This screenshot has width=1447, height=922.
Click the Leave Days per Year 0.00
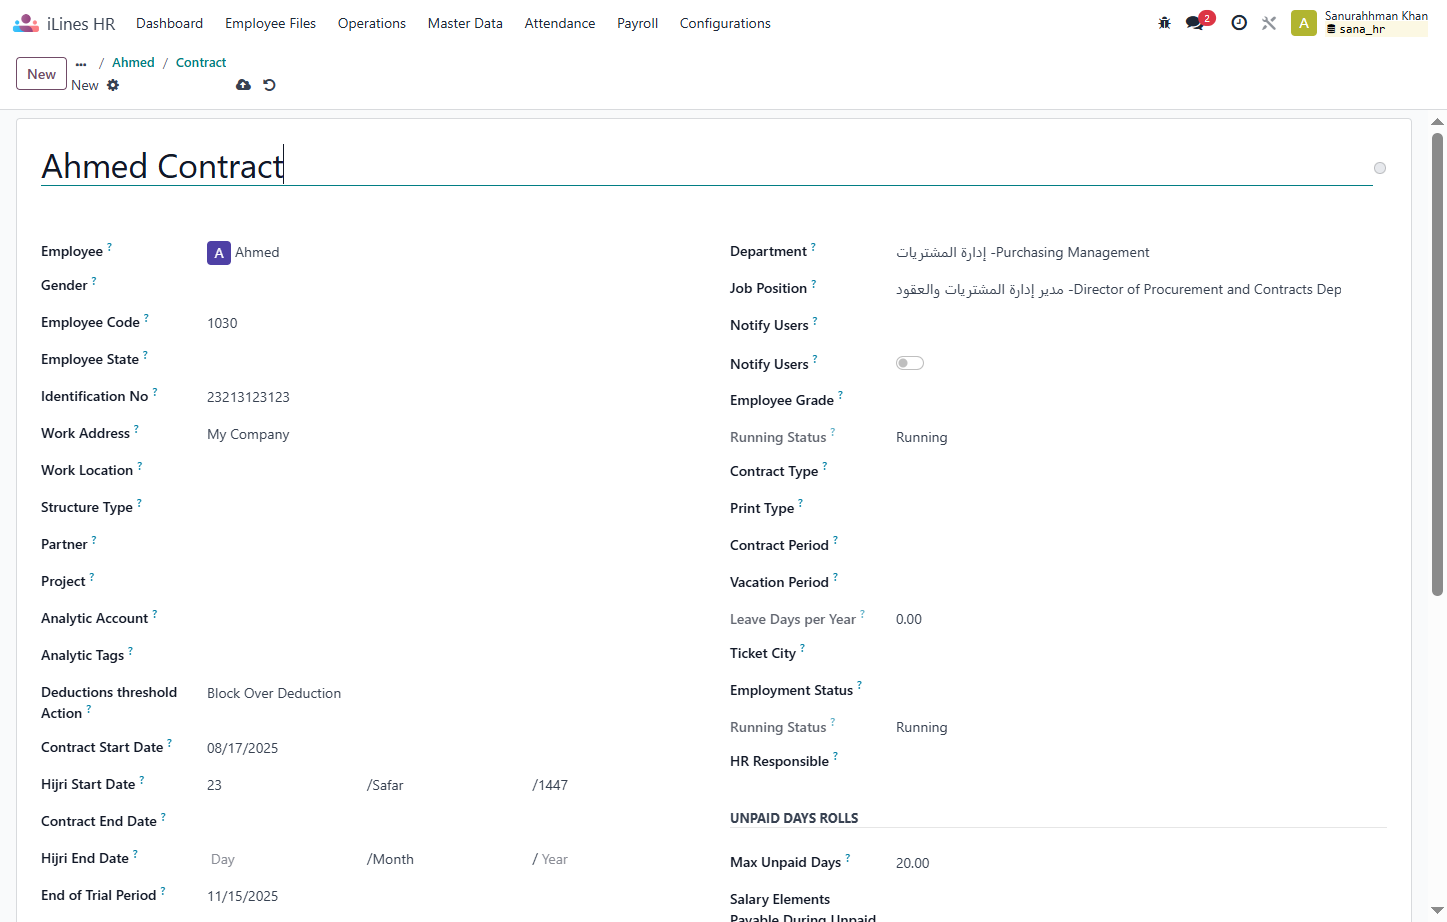(x=909, y=619)
